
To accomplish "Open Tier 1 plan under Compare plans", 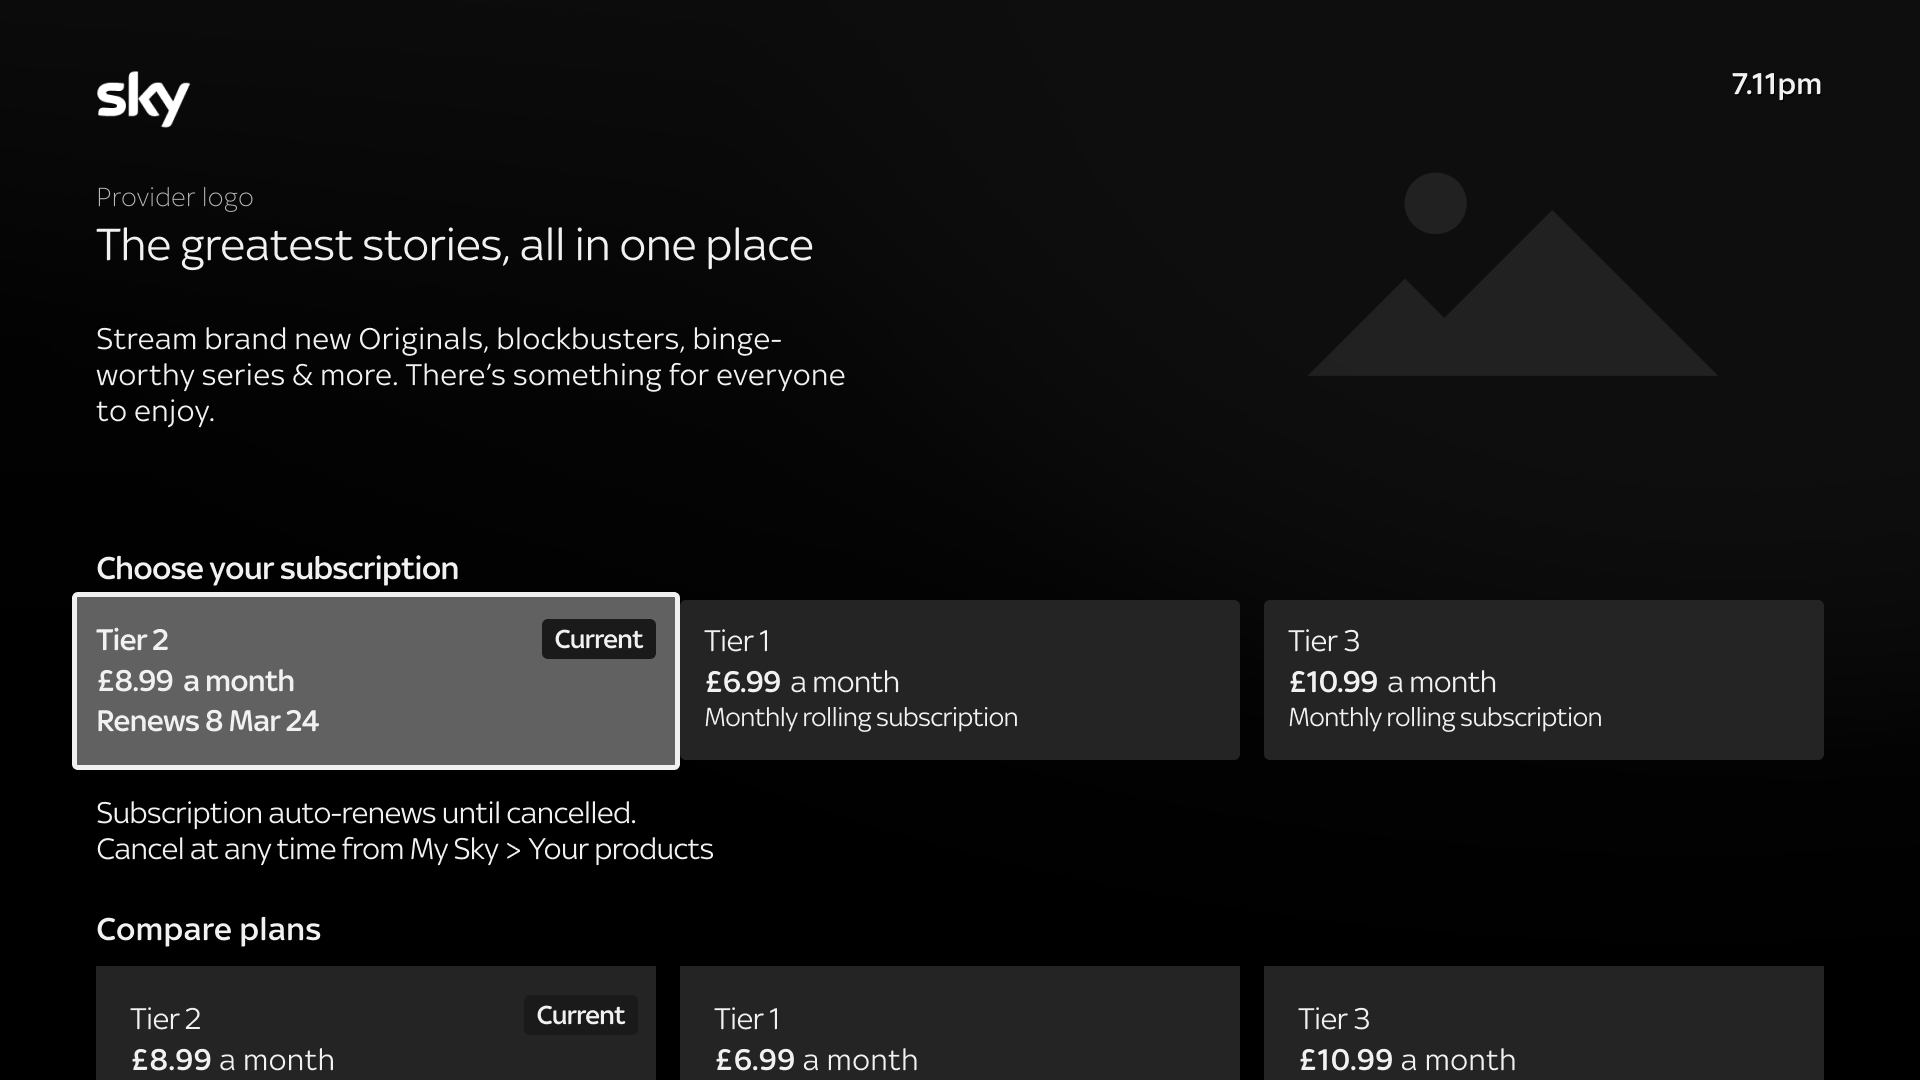I will coord(960,1023).
